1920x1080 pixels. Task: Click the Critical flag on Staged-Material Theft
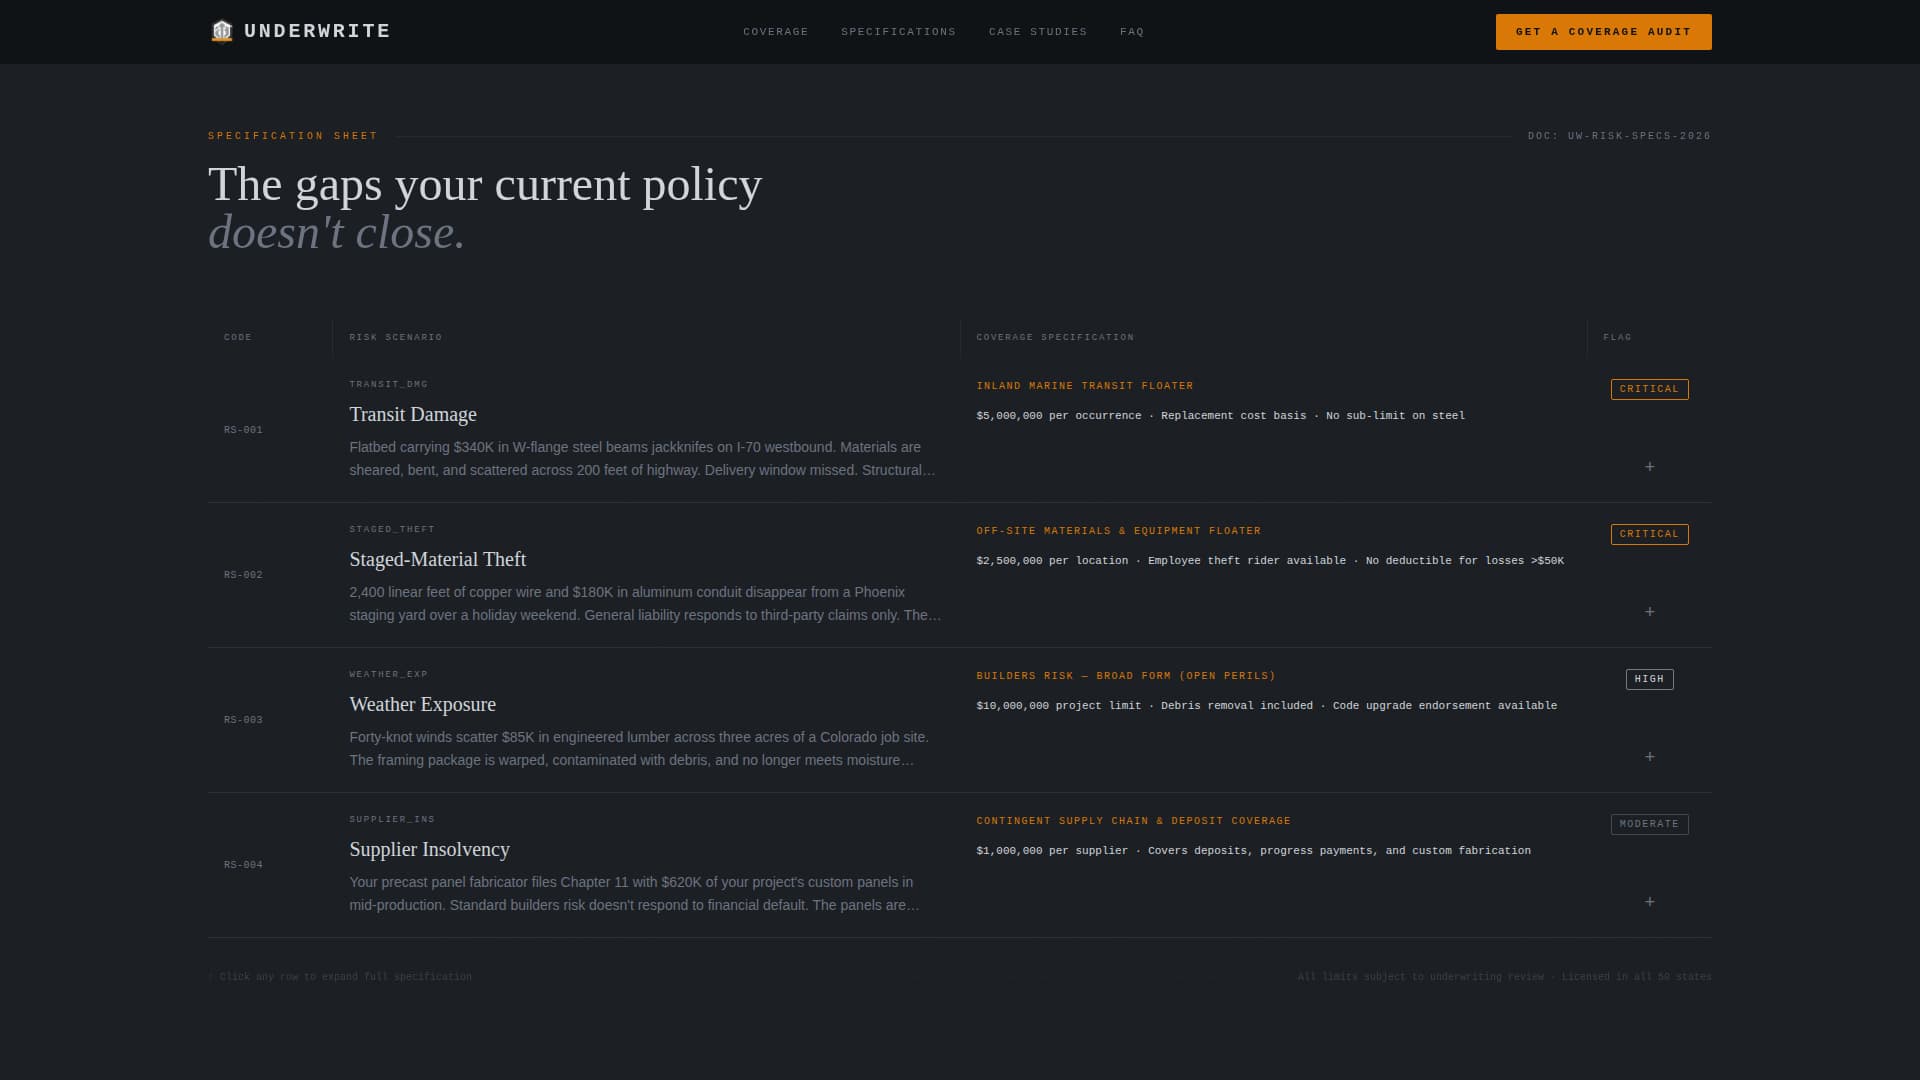[x=1649, y=534]
